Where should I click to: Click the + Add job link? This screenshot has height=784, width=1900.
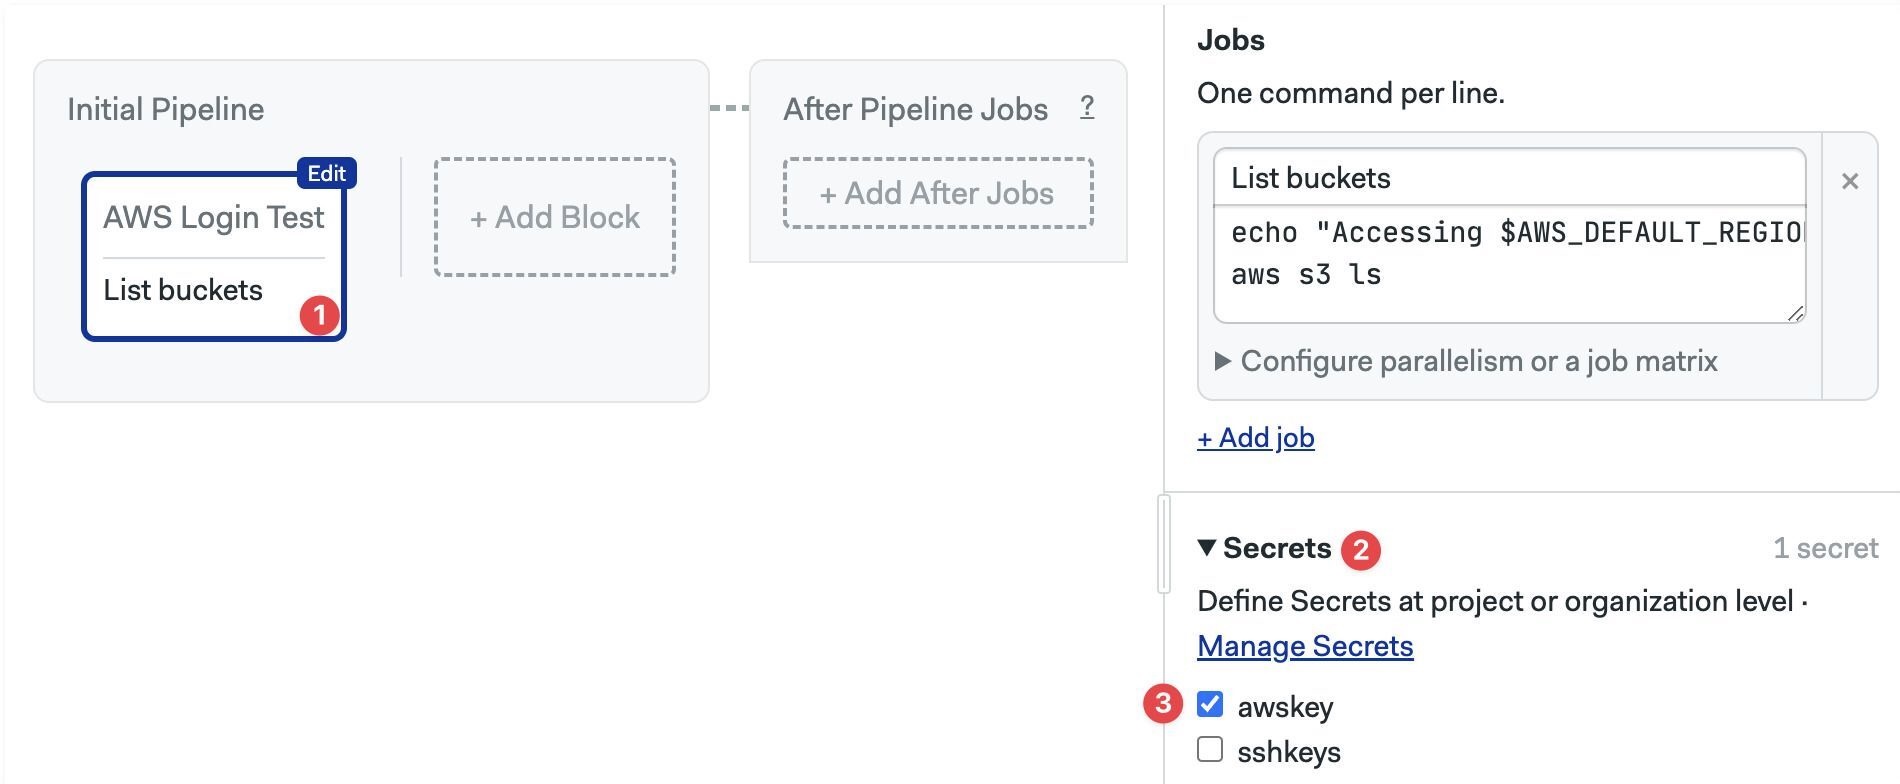click(1256, 438)
